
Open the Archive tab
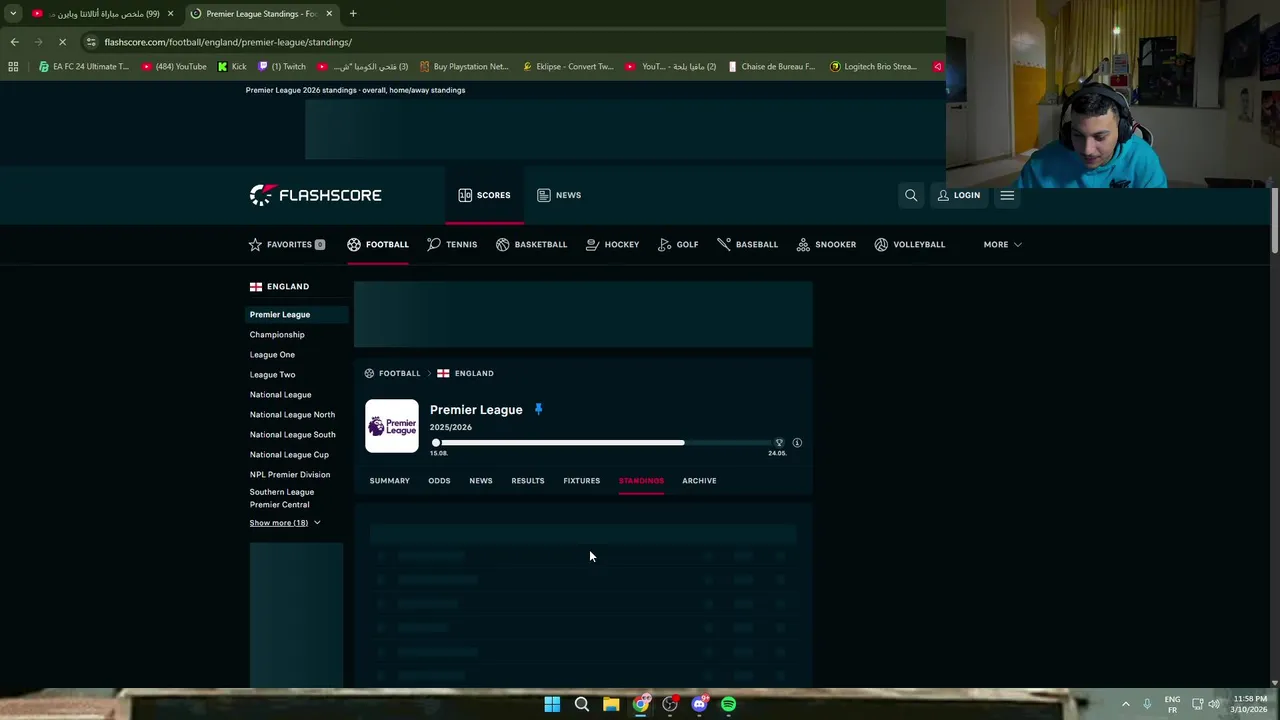point(699,481)
